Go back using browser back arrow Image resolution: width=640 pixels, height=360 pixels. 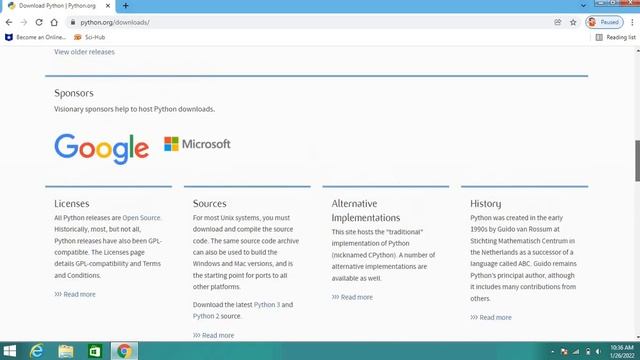tap(9, 22)
